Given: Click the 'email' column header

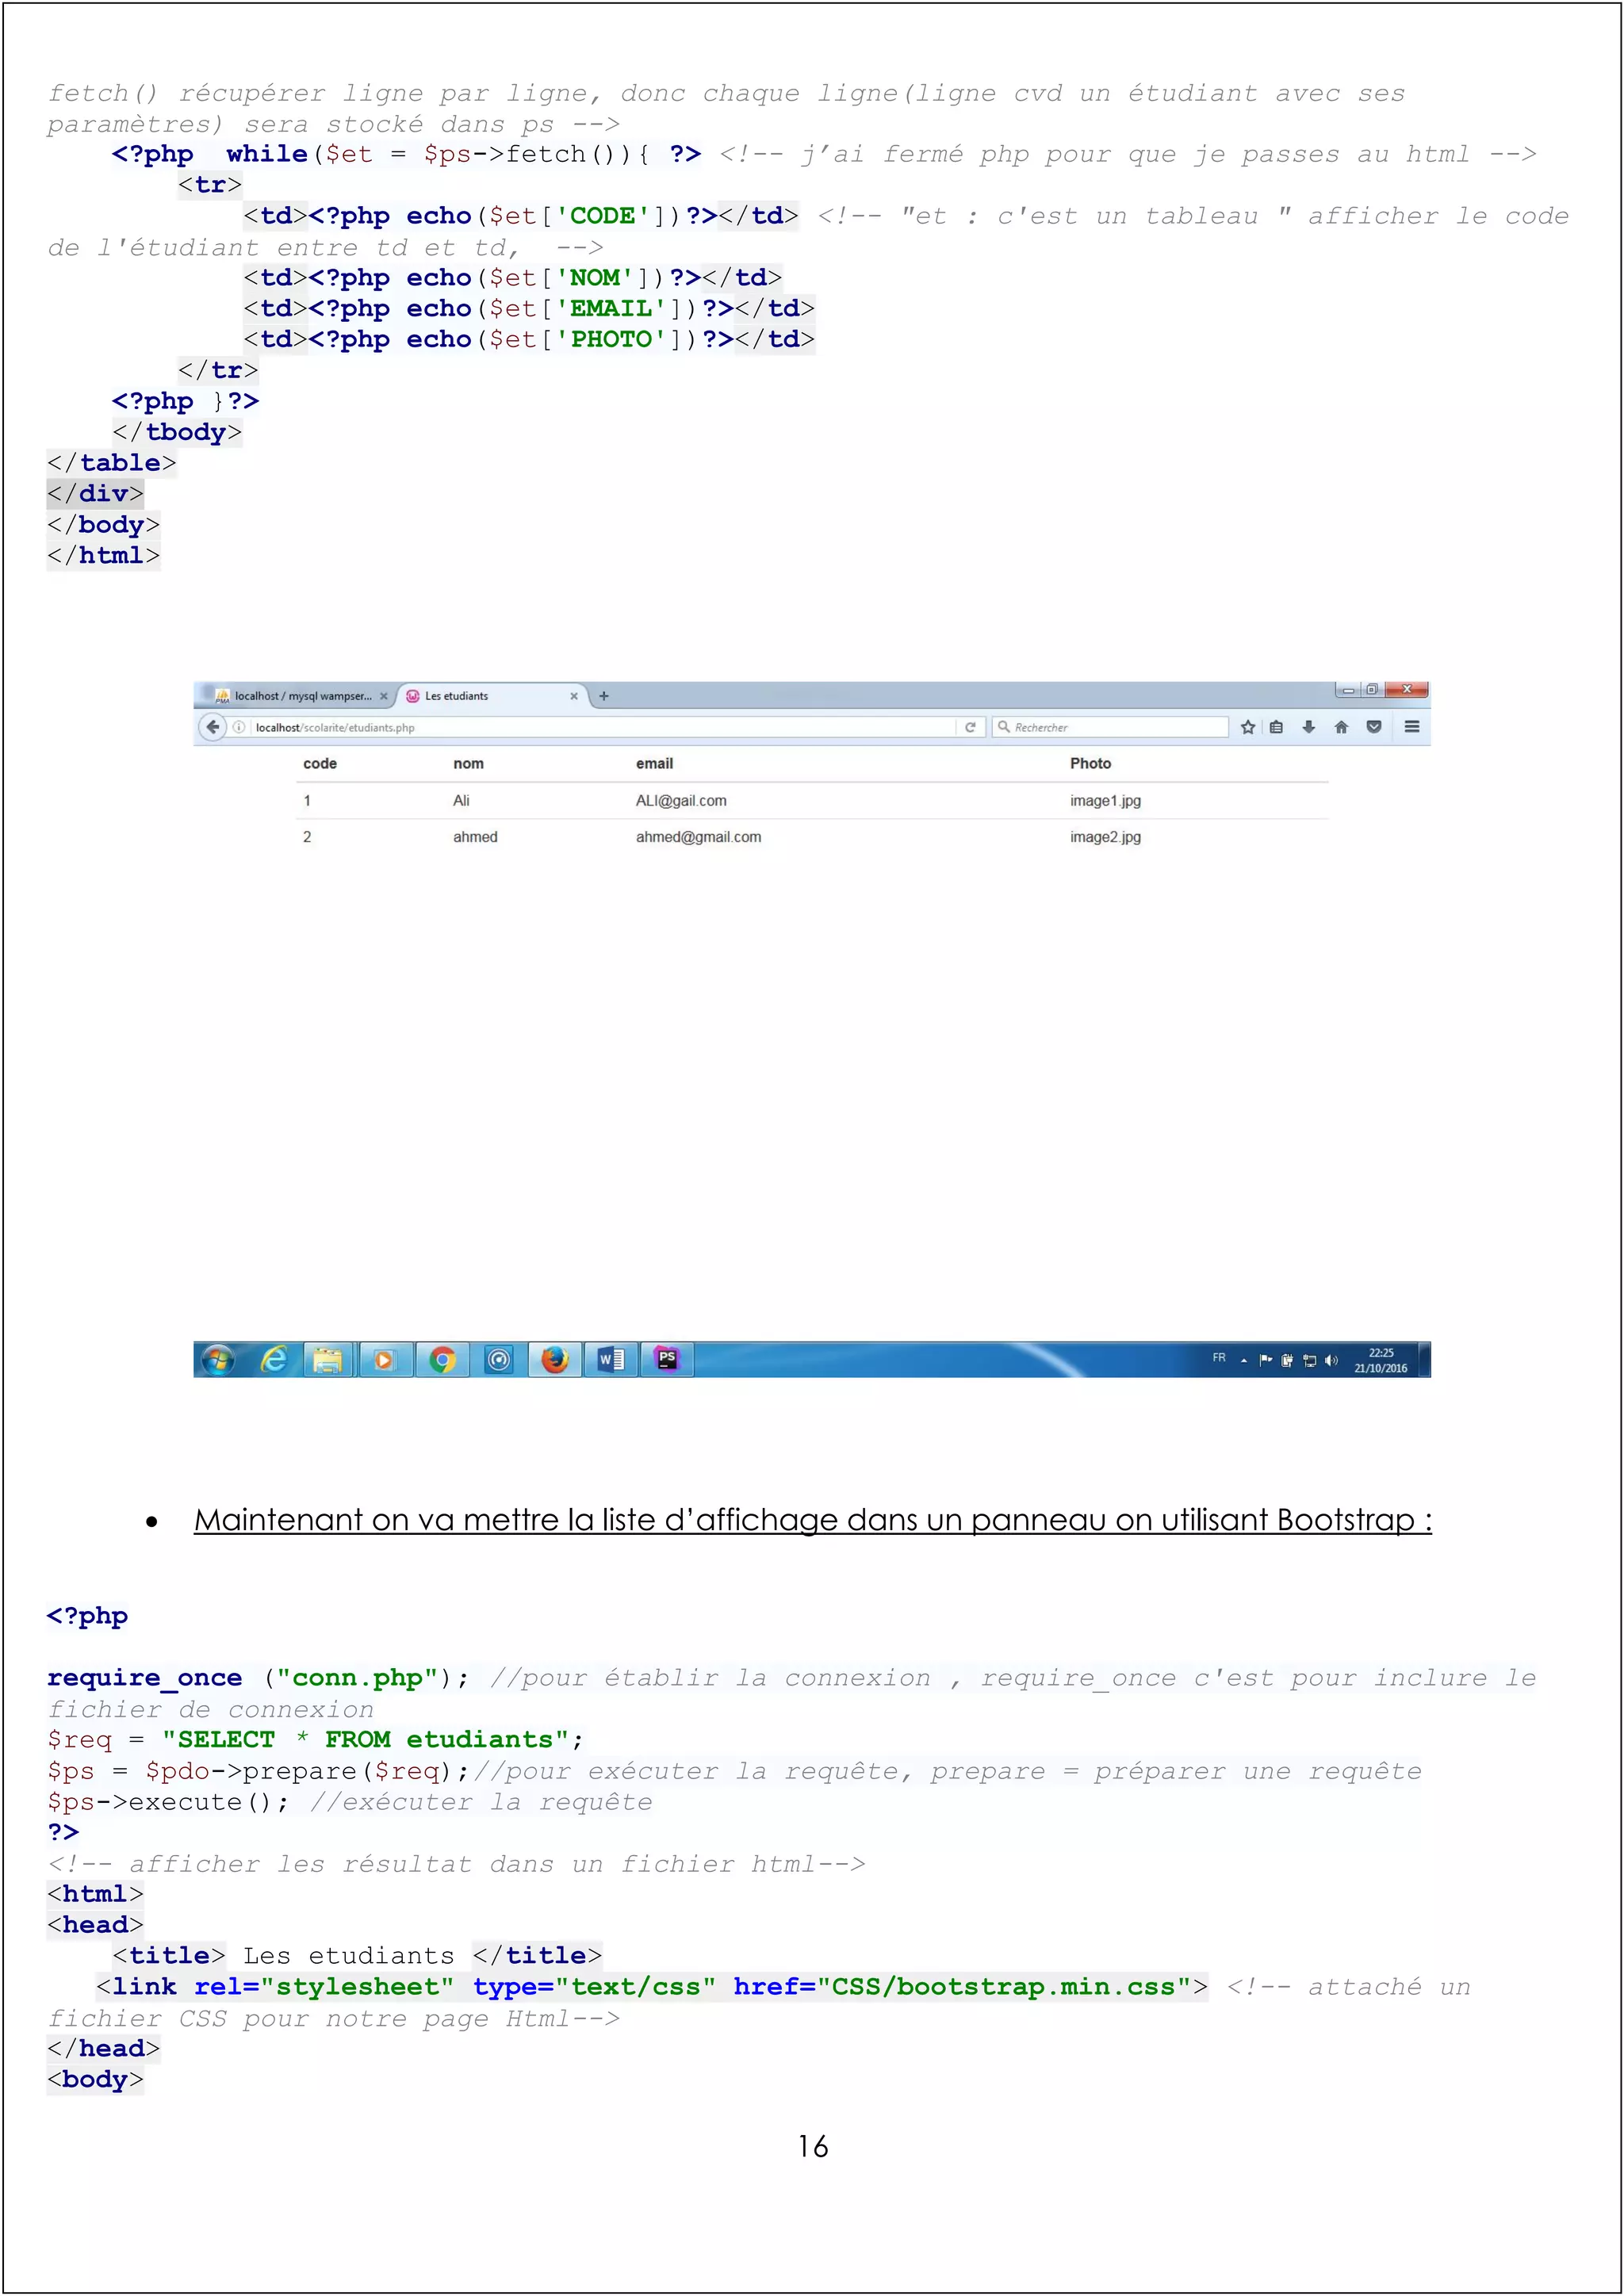Looking at the screenshot, I should coord(654,764).
